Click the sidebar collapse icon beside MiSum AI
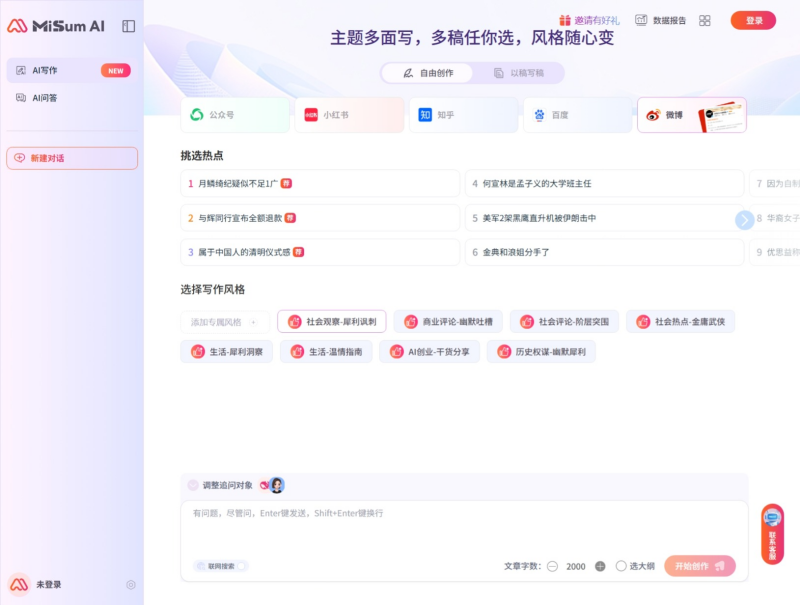Image resolution: width=800 pixels, height=605 pixels. (x=129, y=26)
